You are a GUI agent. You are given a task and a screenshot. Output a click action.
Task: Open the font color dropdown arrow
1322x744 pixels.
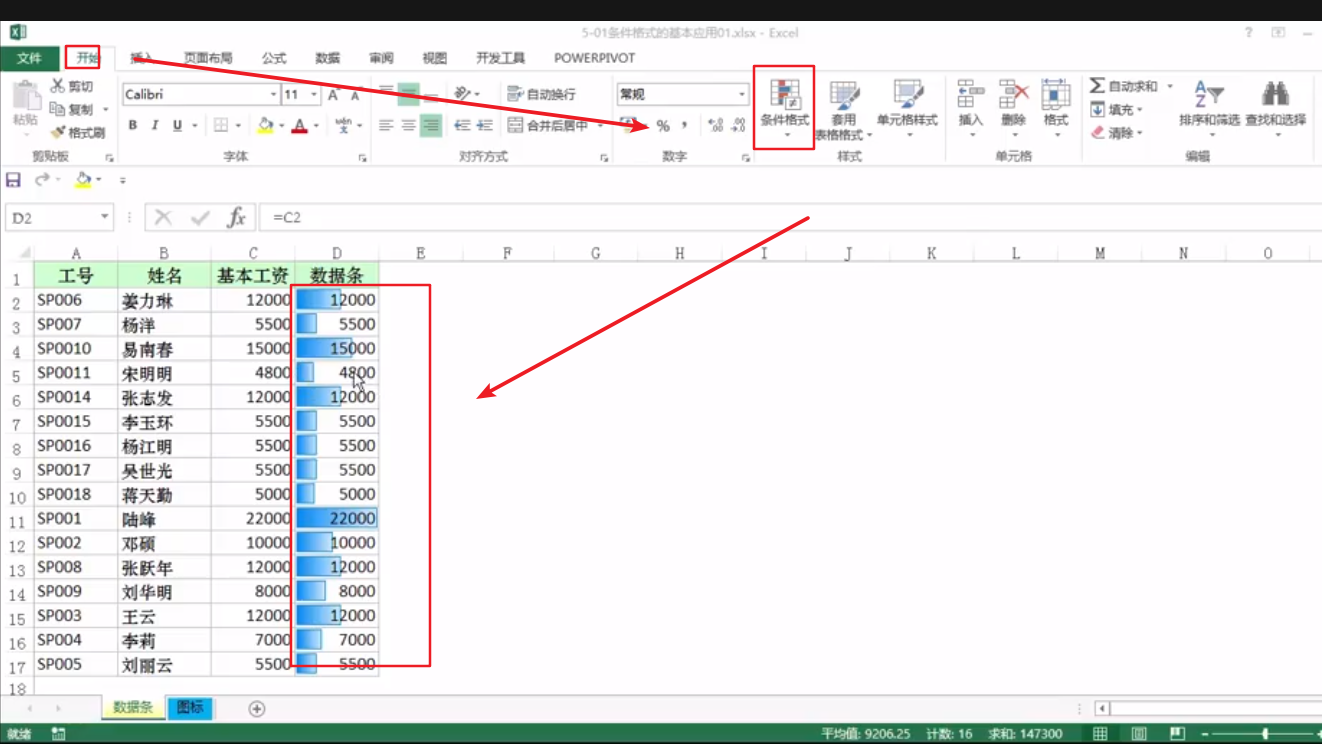tap(316, 126)
